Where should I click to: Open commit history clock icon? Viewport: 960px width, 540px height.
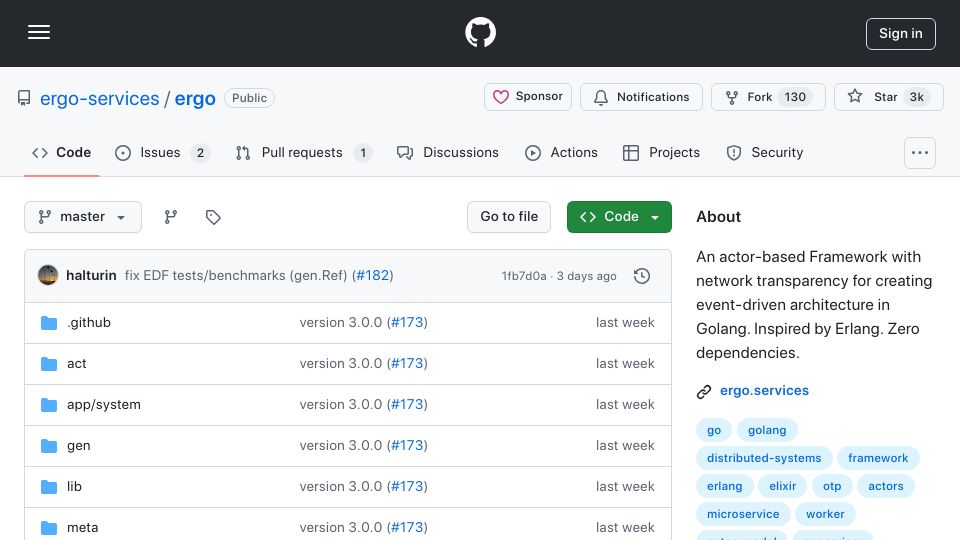642,276
